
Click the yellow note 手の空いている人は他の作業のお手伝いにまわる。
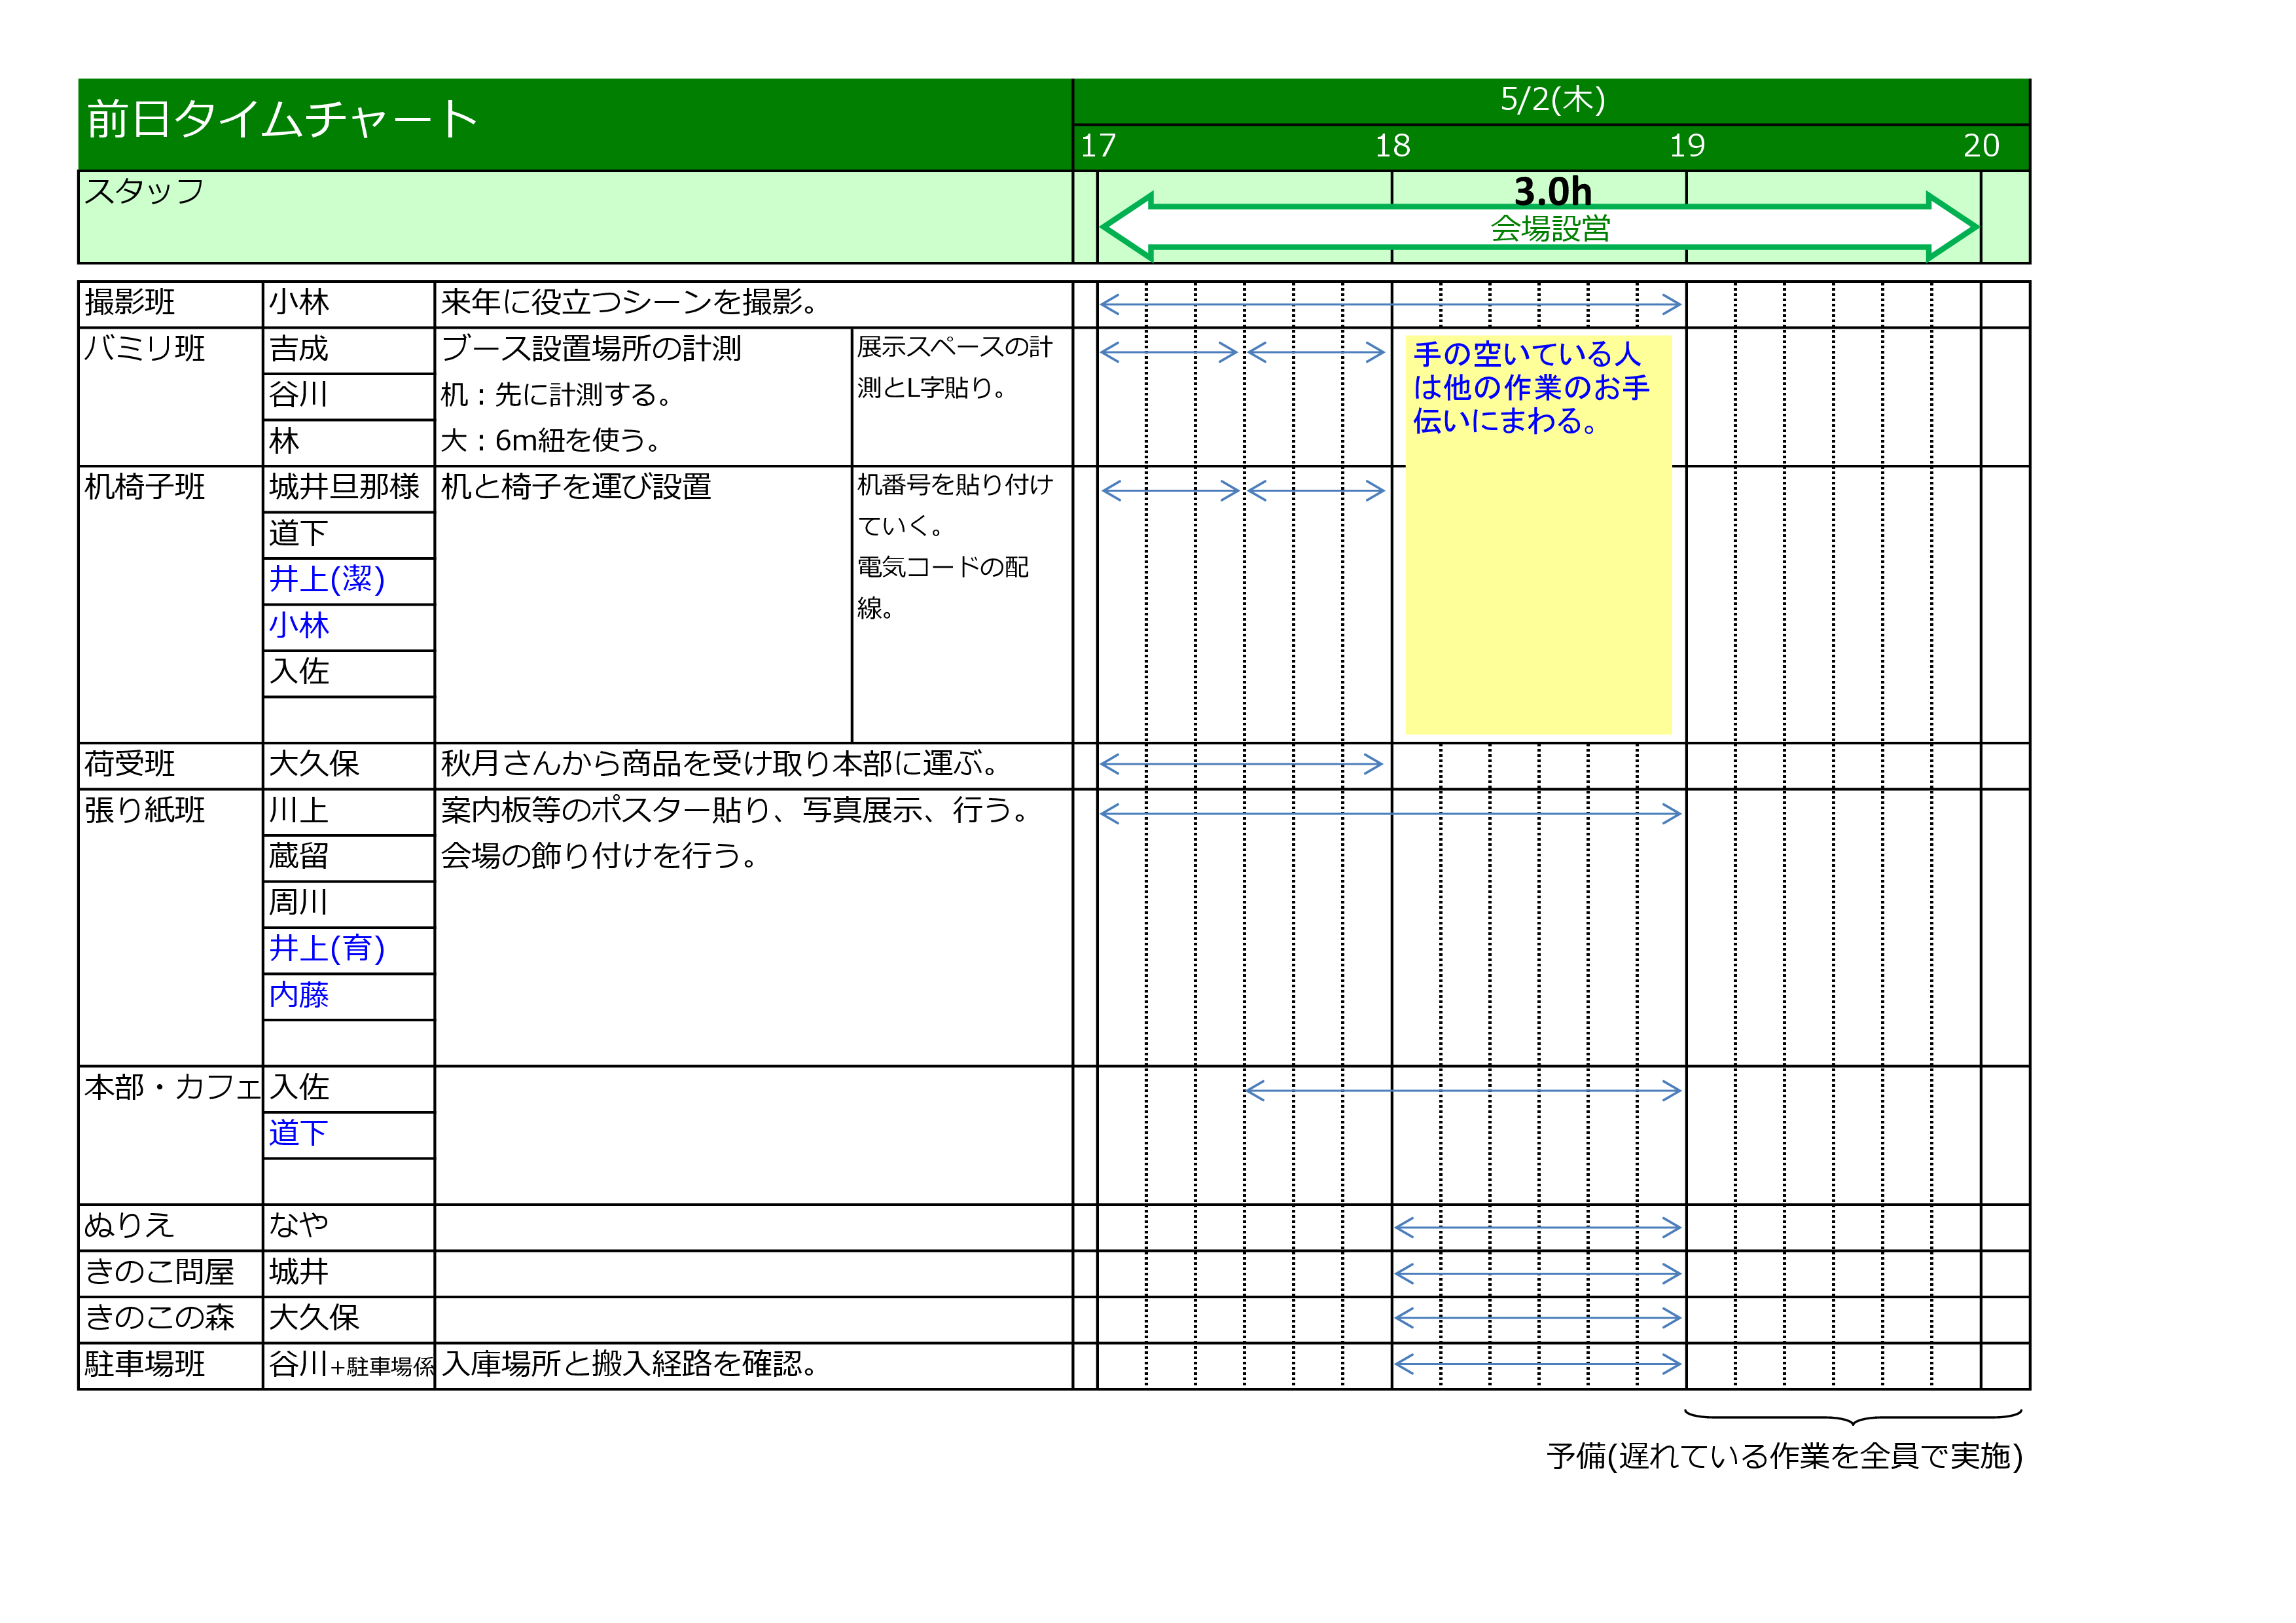[1538, 535]
